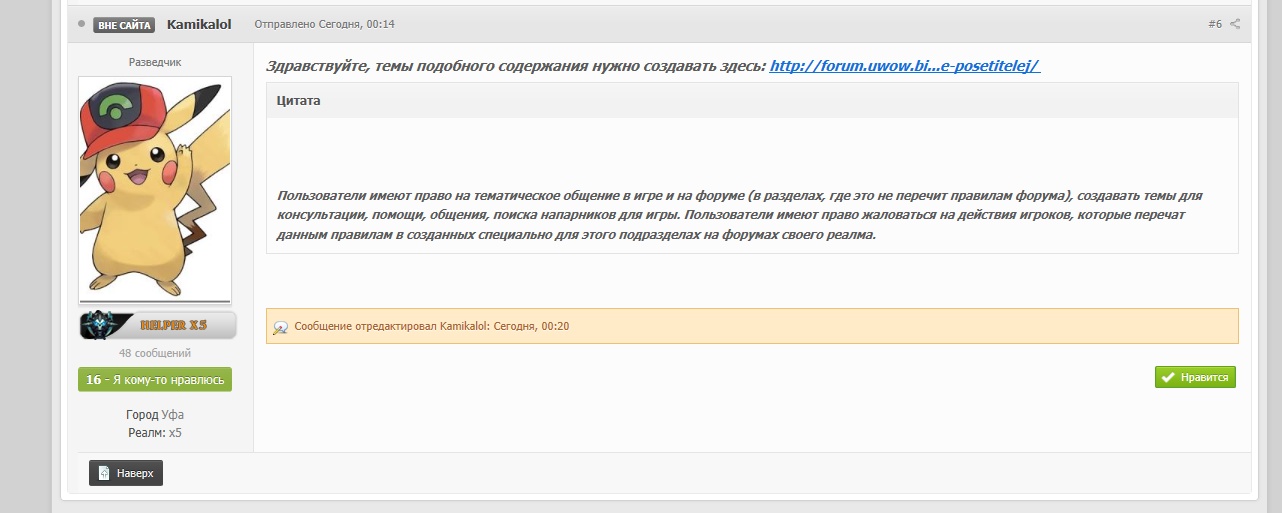Viewport: 1282px width, 513px height.
Task: Click the ВНЕ САЙТА status badge
Action: 124,25
